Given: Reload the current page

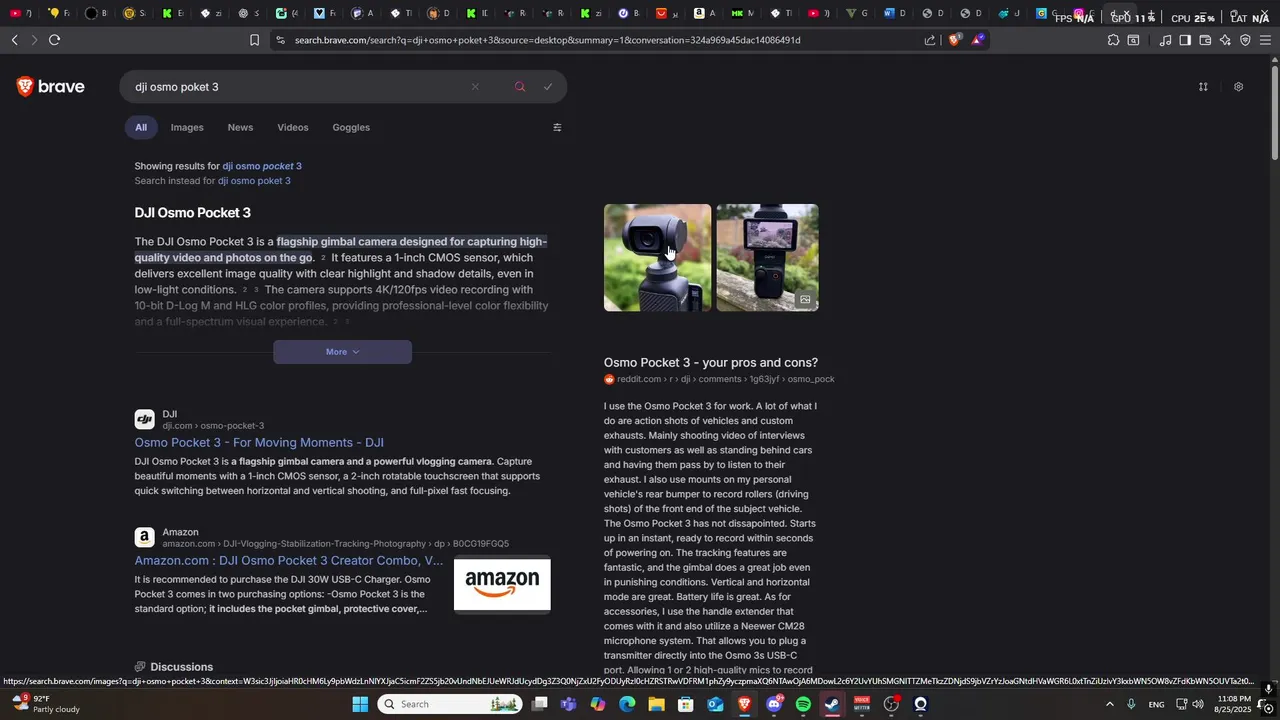Looking at the screenshot, I should [54, 40].
